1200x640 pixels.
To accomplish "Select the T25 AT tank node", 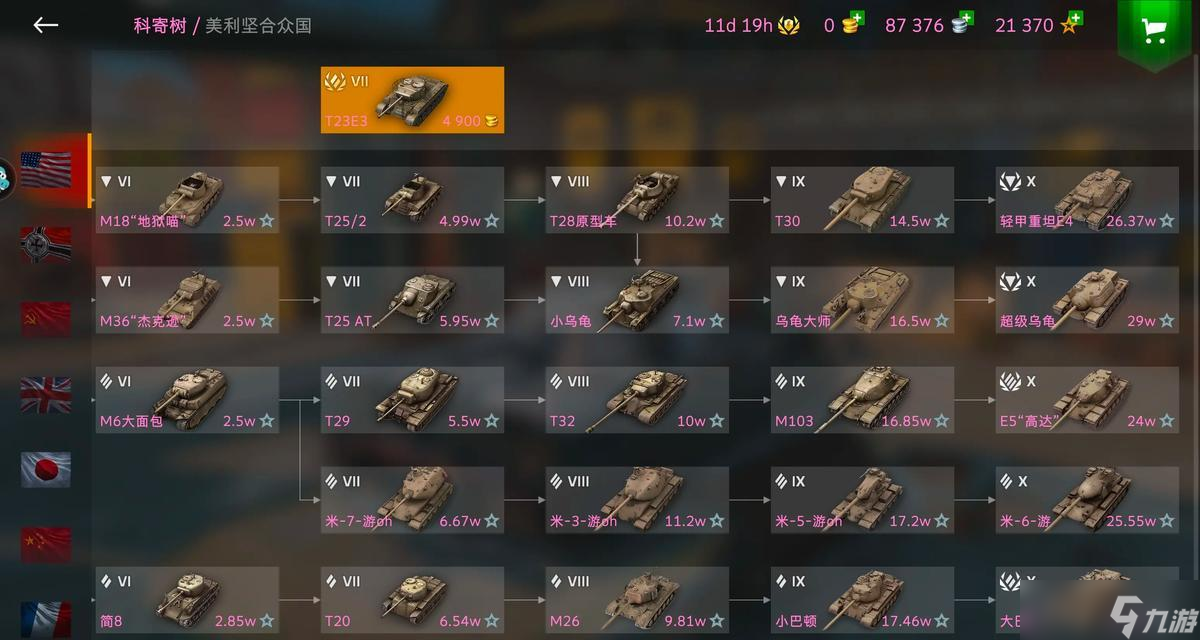I will click(x=412, y=300).
